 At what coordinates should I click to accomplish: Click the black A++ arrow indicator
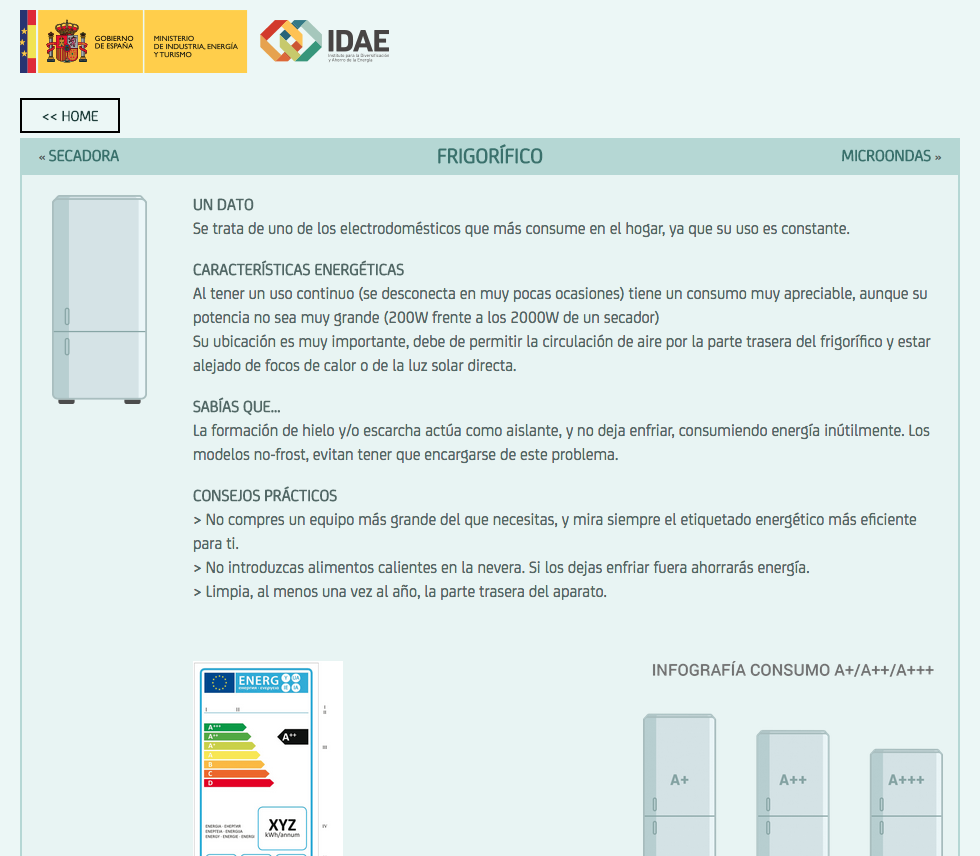[292, 737]
